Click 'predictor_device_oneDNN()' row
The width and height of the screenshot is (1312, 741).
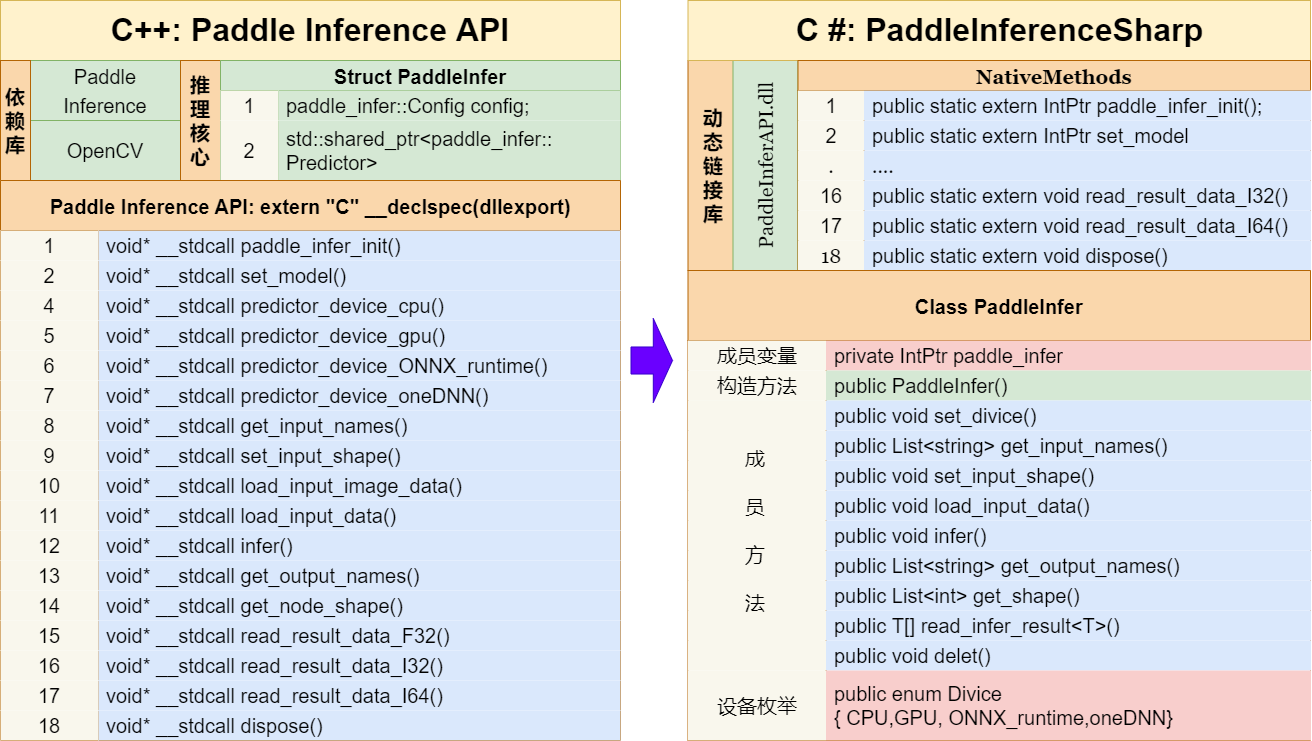click(359, 396)
